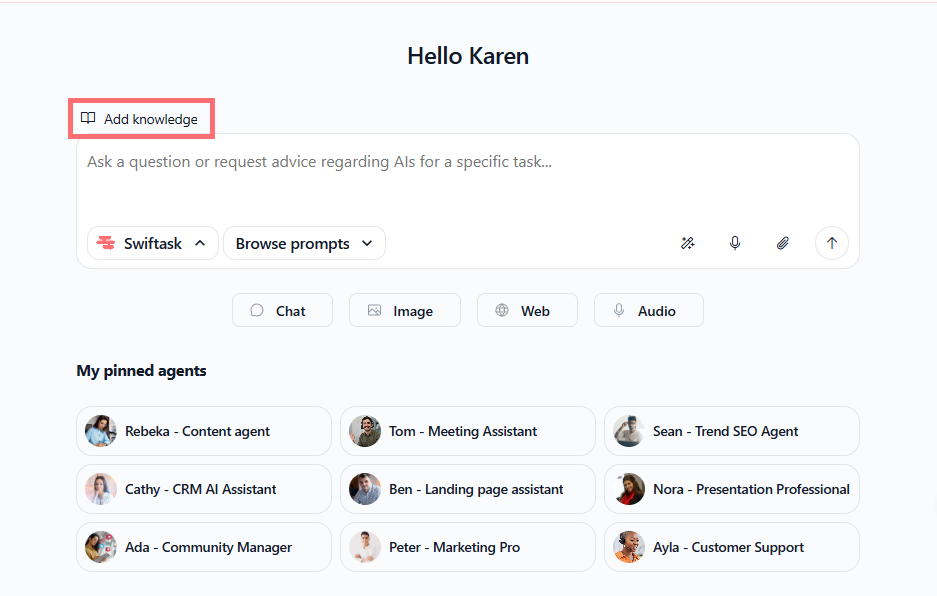
Task: Click the magic wand prompt enhancer icon
Action: (x=688, y=243)
